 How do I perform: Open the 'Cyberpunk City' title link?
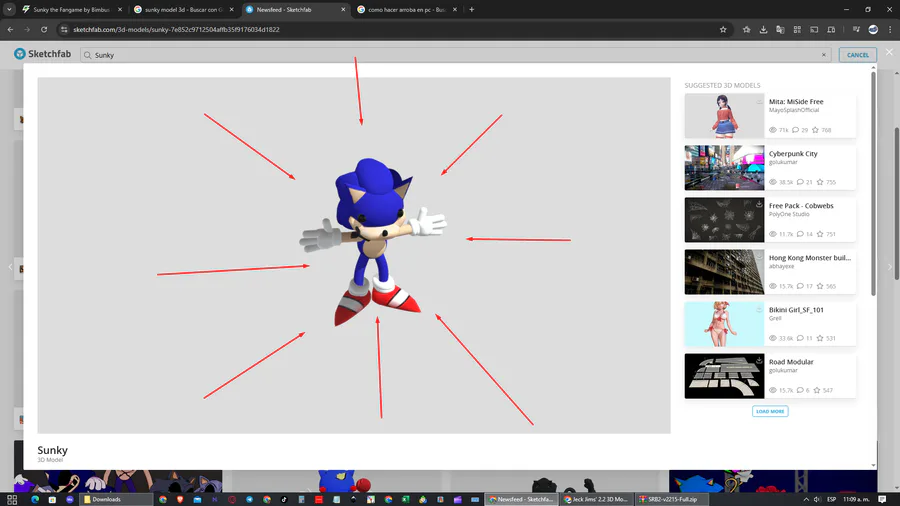[793, 154]
